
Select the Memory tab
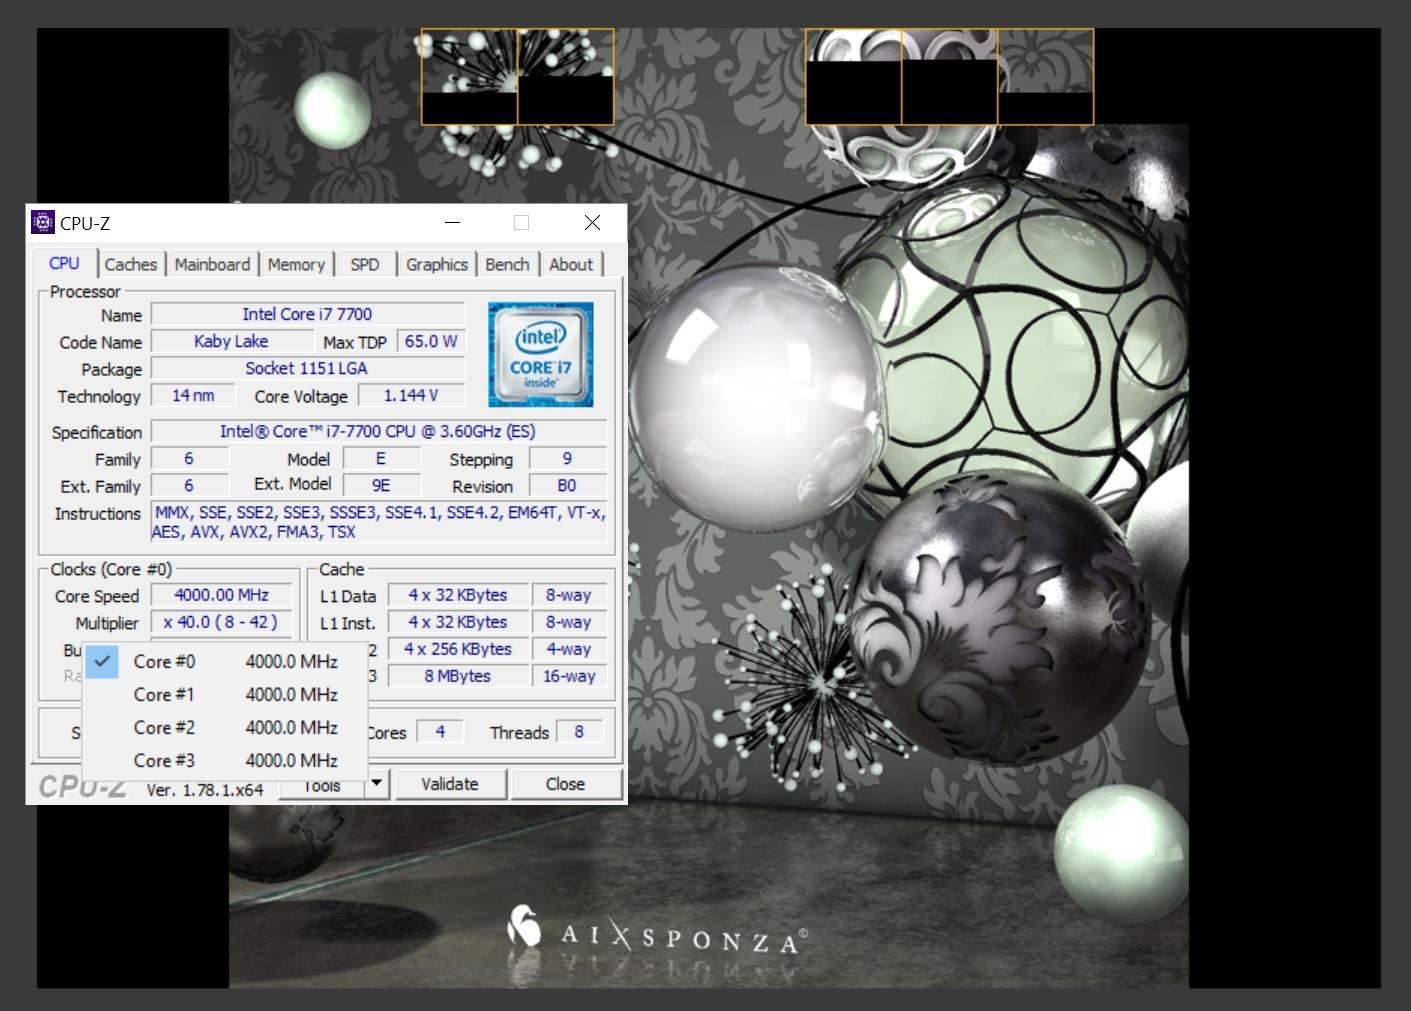click(x=296, y=264)
